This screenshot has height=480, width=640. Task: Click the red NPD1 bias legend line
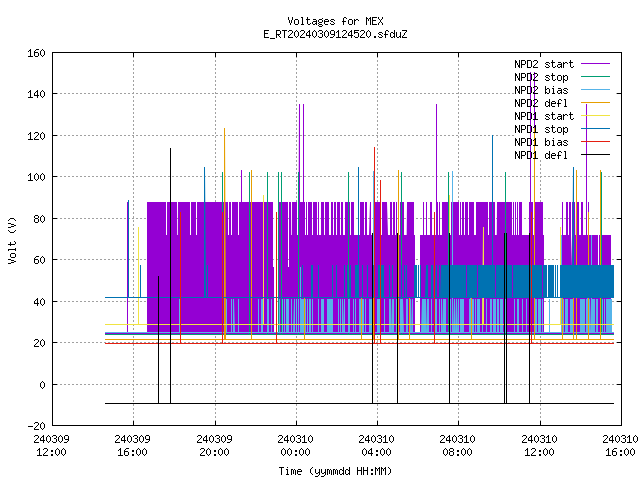[595, 142]
